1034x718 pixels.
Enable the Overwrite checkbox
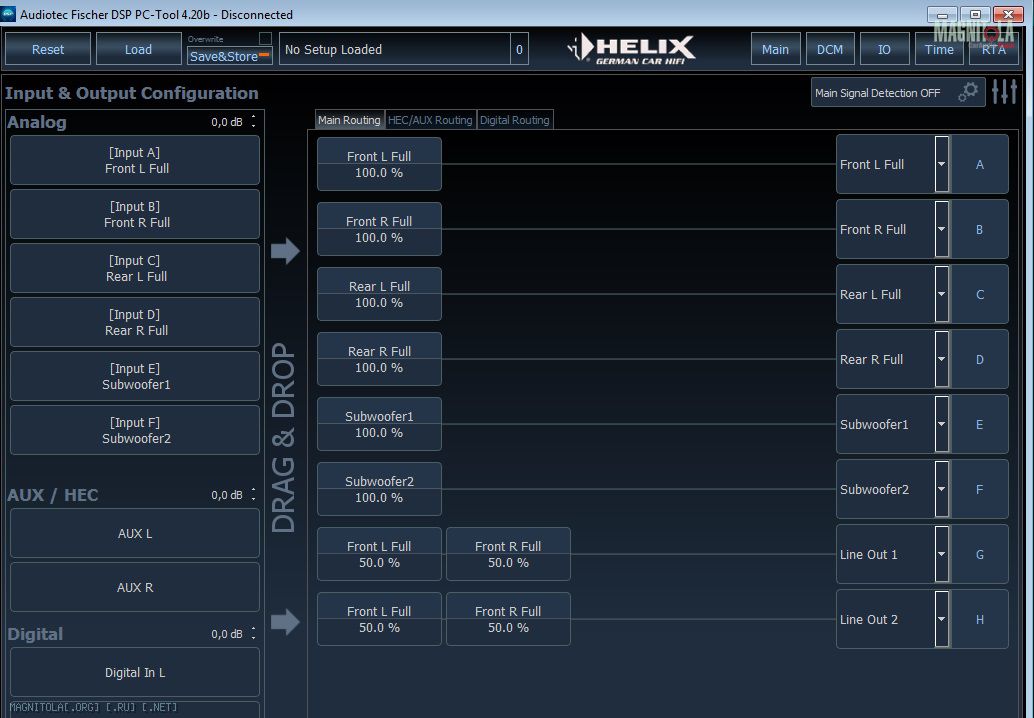265,38
